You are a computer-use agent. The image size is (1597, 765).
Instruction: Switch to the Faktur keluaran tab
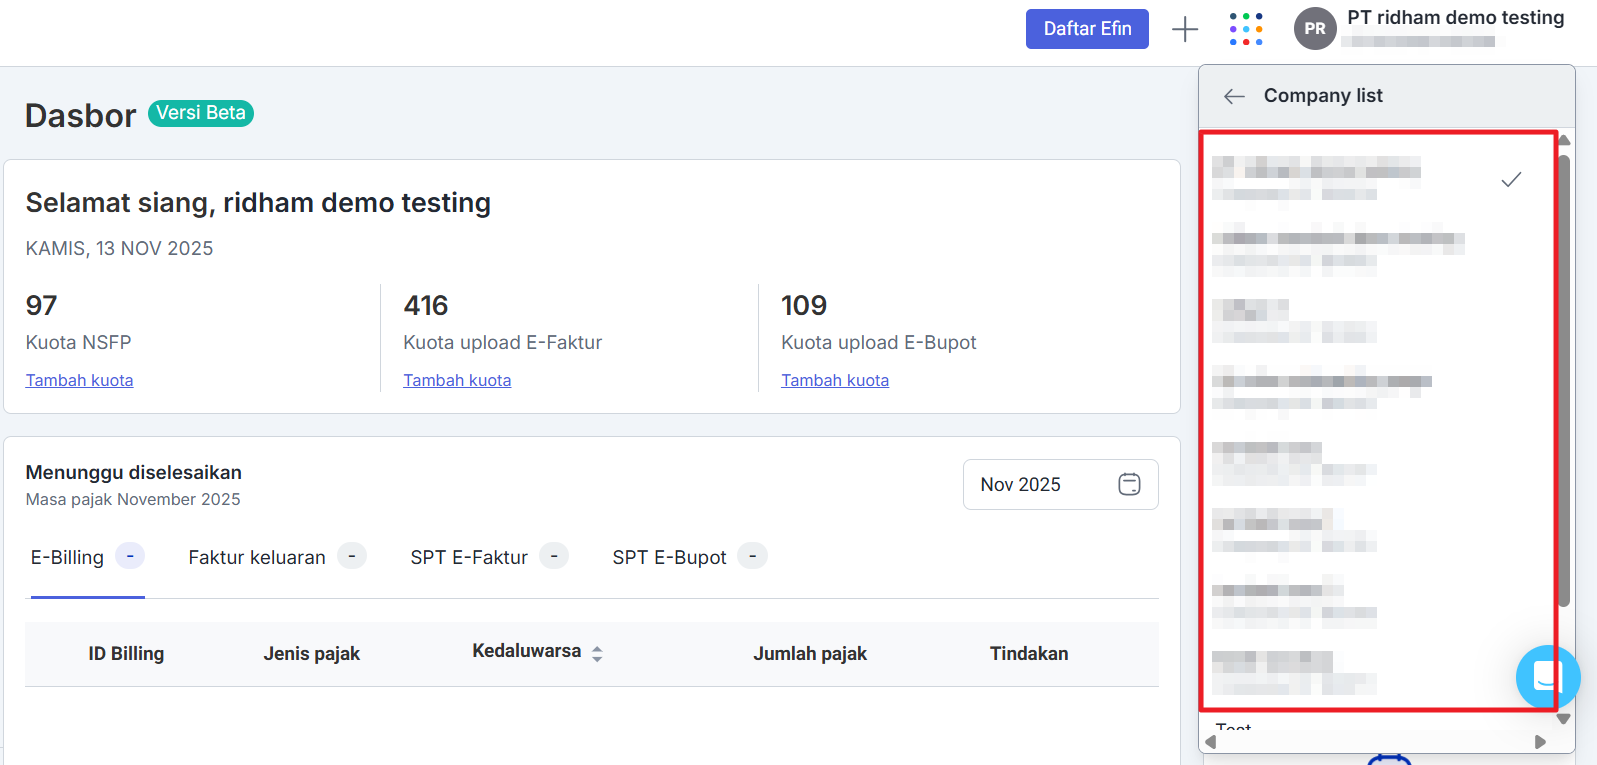[x=257, y=557]
